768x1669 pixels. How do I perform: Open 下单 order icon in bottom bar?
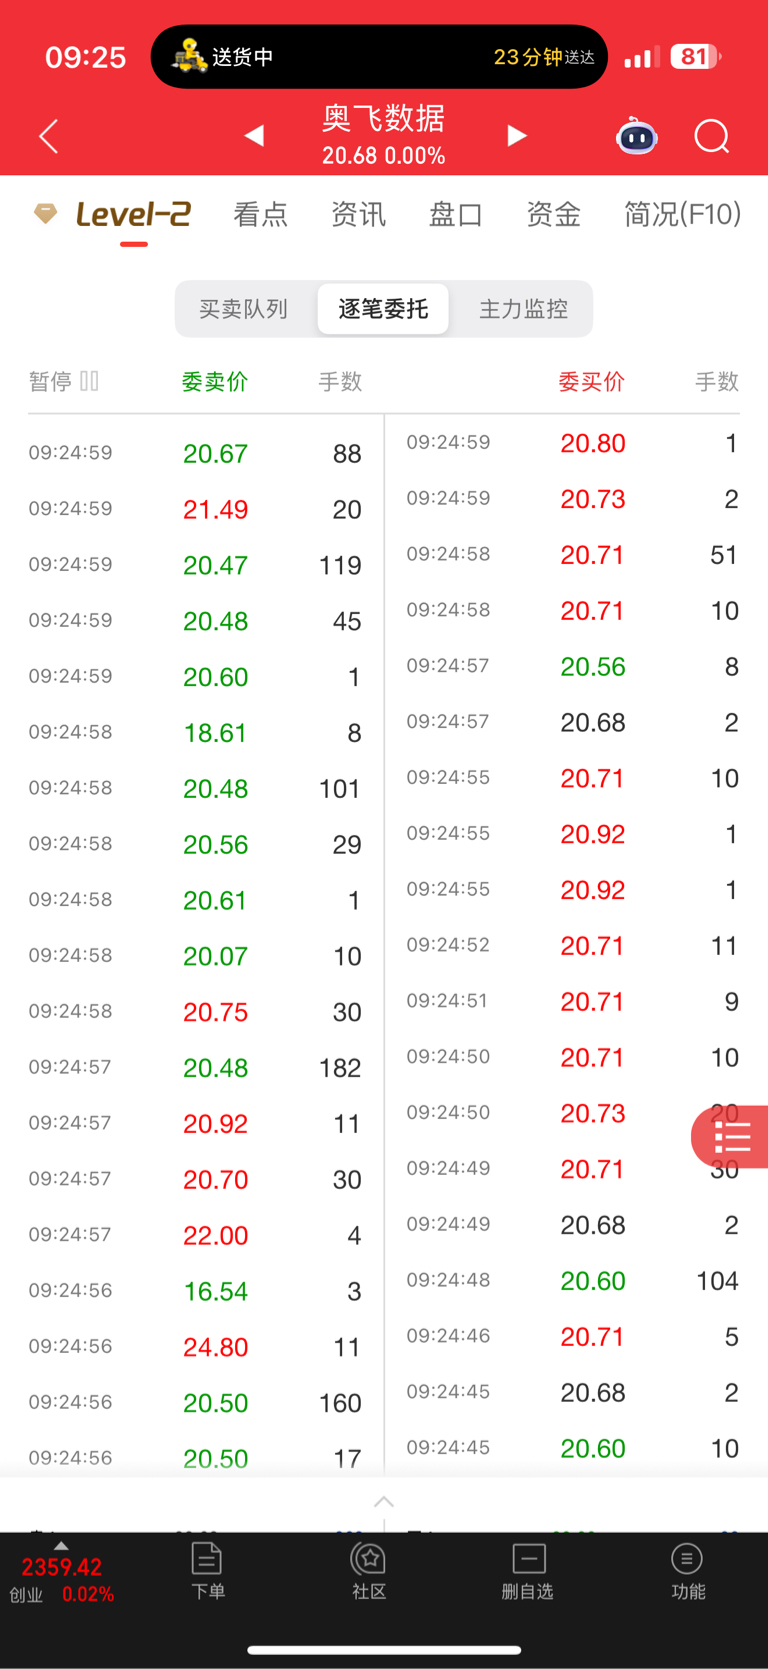(x=207, y=1571)
